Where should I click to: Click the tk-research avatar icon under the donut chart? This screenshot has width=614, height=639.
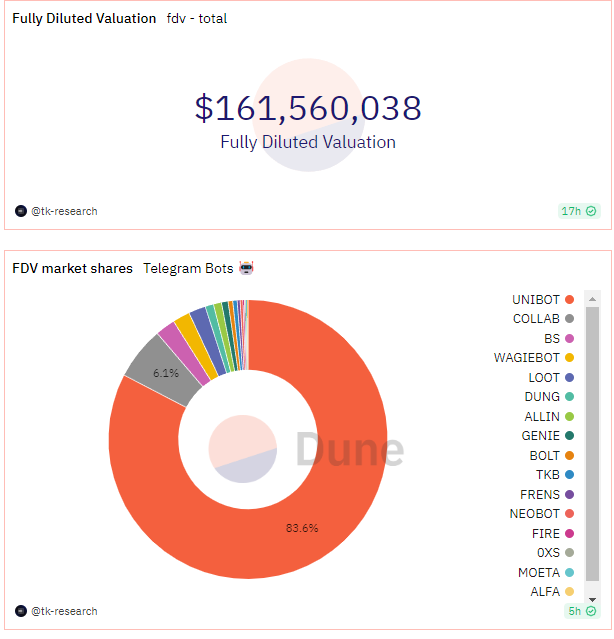click(21, 611)
